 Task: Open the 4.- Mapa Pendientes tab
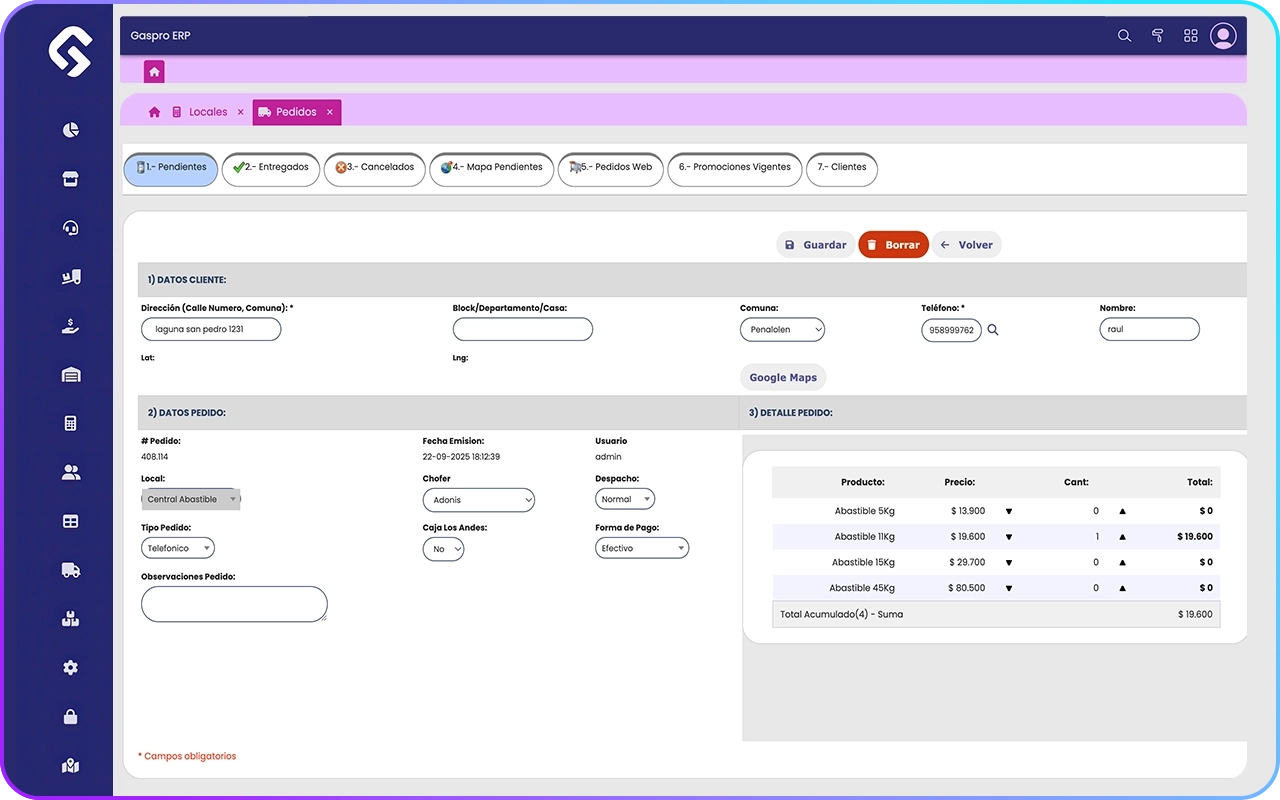click(x=491, y=168)
